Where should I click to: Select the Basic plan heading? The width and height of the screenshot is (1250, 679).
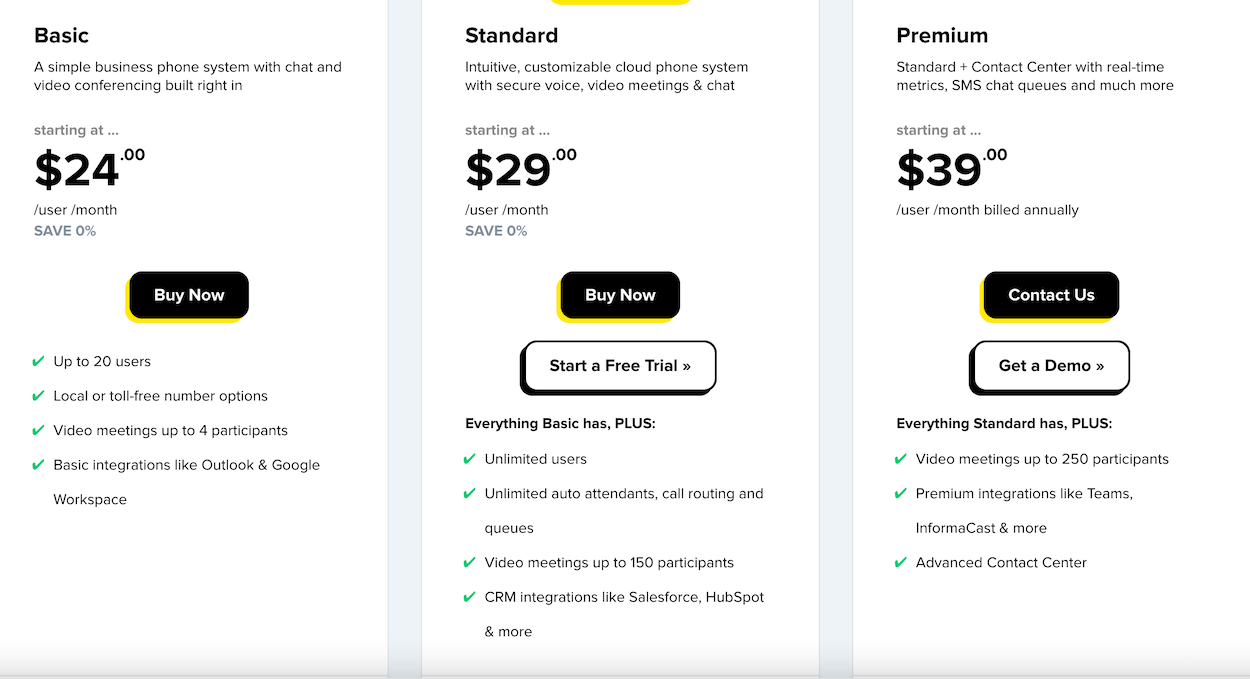[62, 36]
